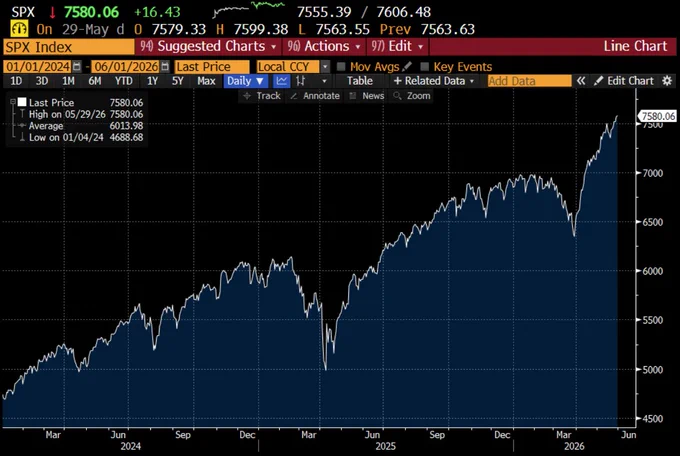This screenshot has height=456, width=680.
Task: Click the 7580.06 price tag on axis
Action: click(x=658, y=116)
